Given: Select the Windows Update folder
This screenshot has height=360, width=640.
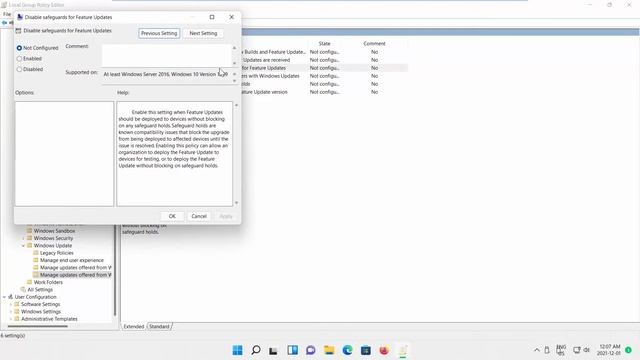Looking at the screenshot, I should click(x=53, y=246).
